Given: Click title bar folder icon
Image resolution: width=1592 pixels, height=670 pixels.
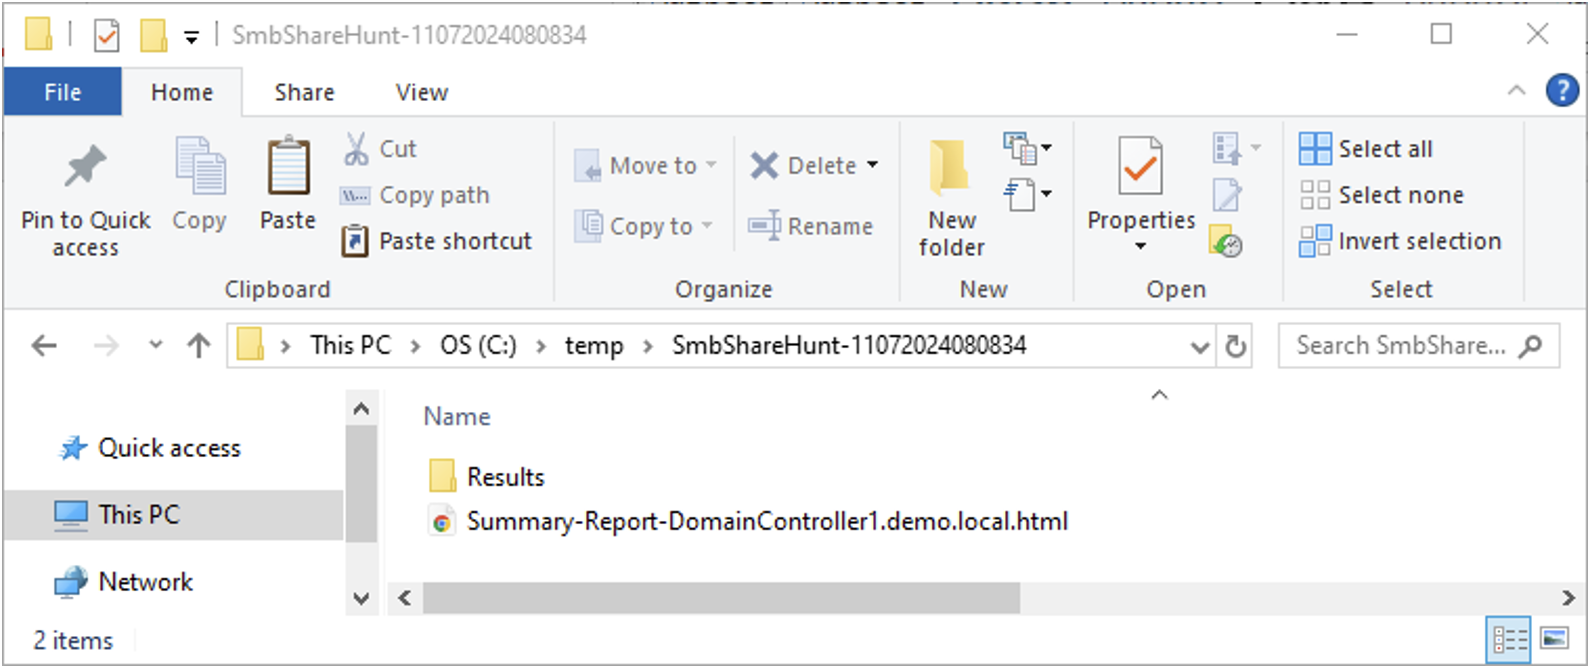Looking at the screenshot, I should (x=38, y=34).
